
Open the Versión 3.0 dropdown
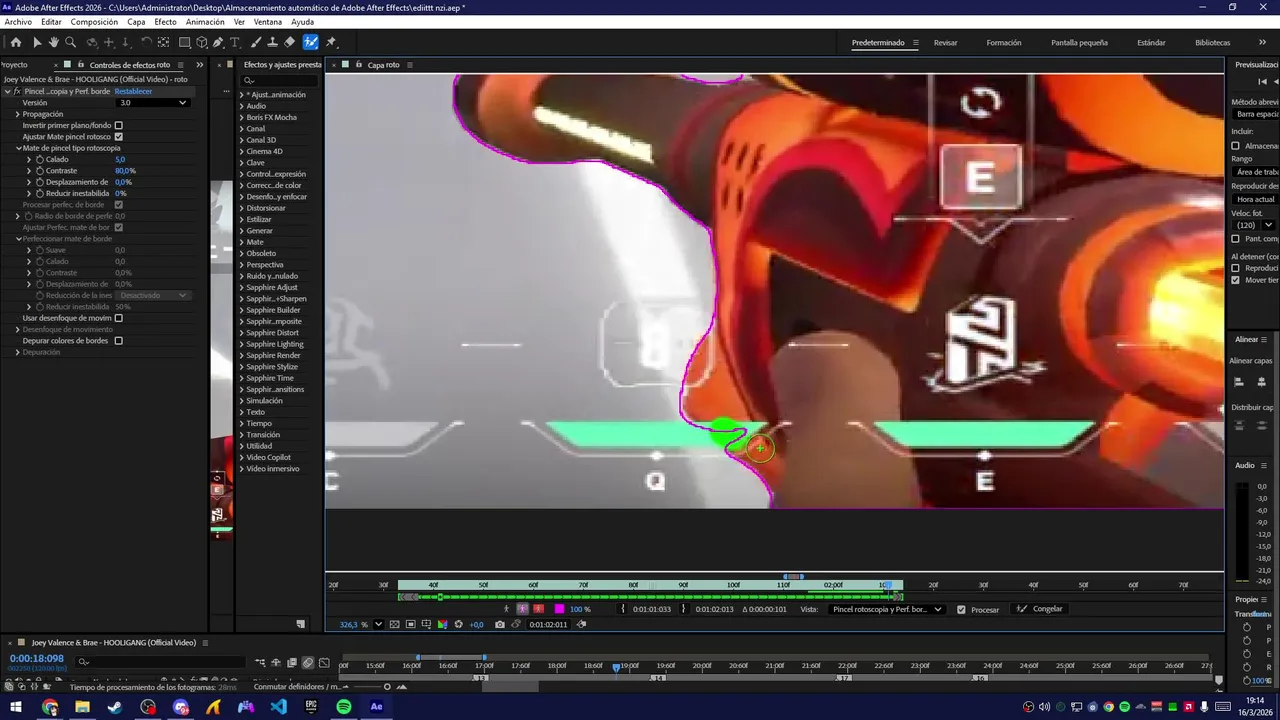[x=152, y=102]
